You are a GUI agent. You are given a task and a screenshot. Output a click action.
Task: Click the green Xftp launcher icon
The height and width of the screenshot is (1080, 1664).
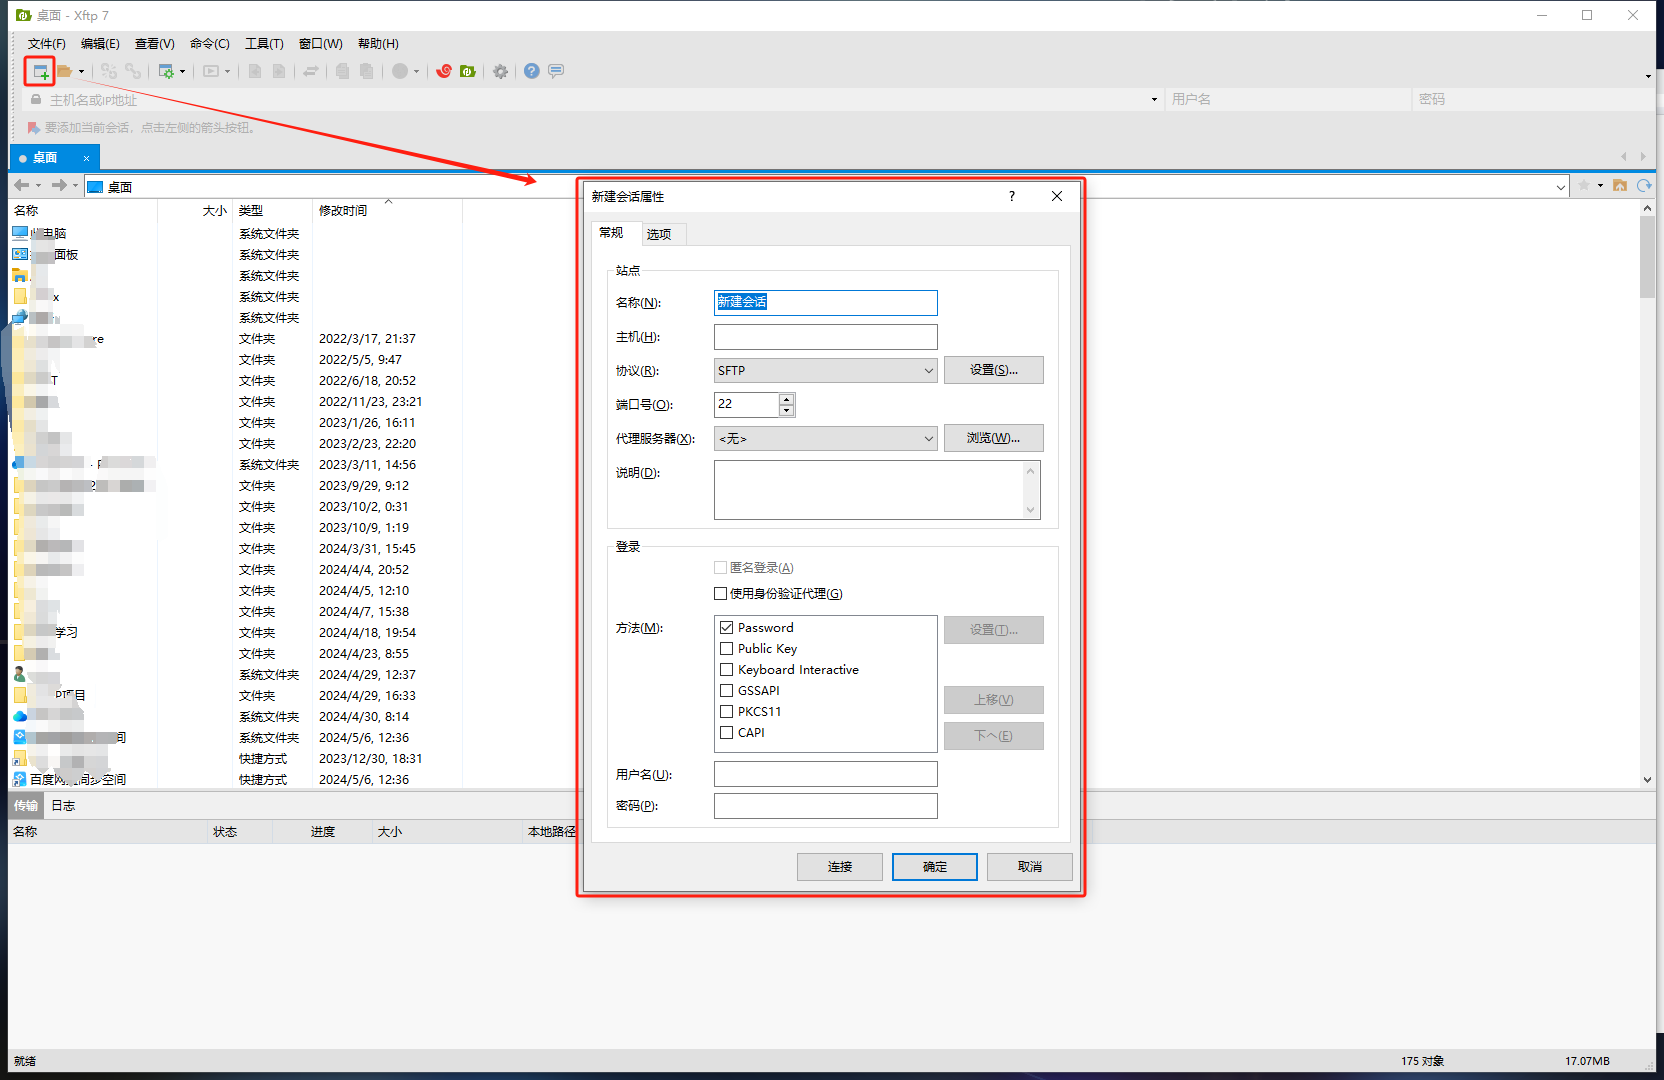pos(468,72)
